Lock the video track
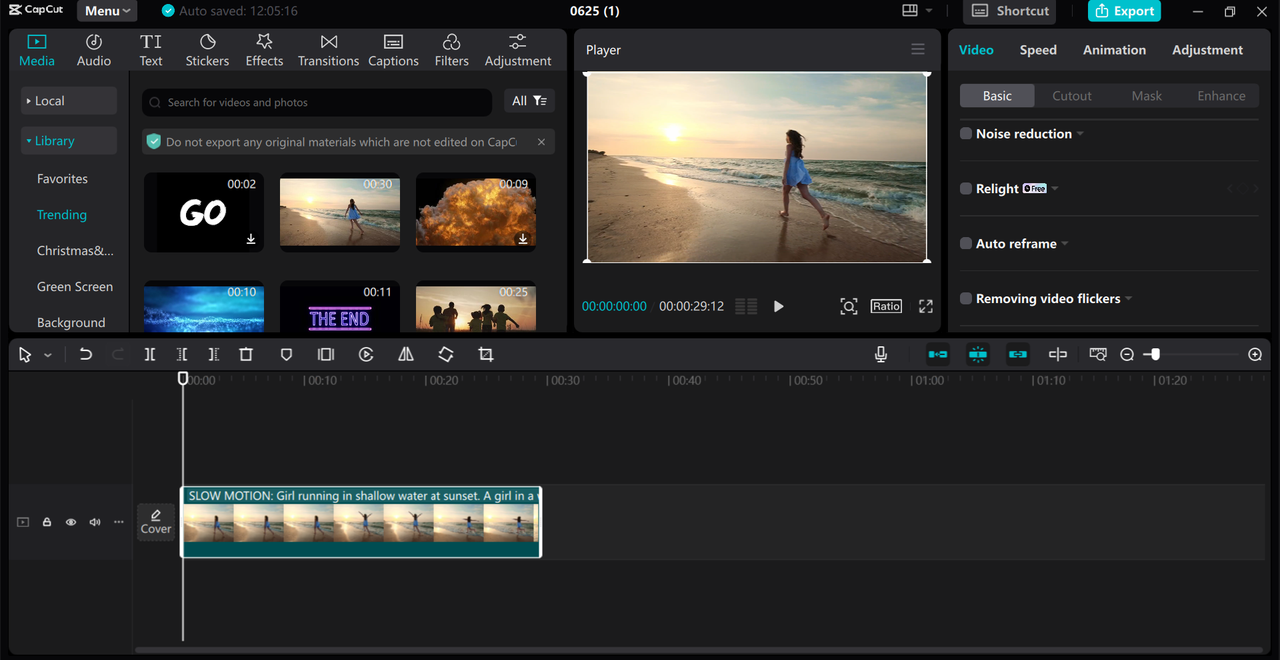1280x660 pixels. point(46,521)
